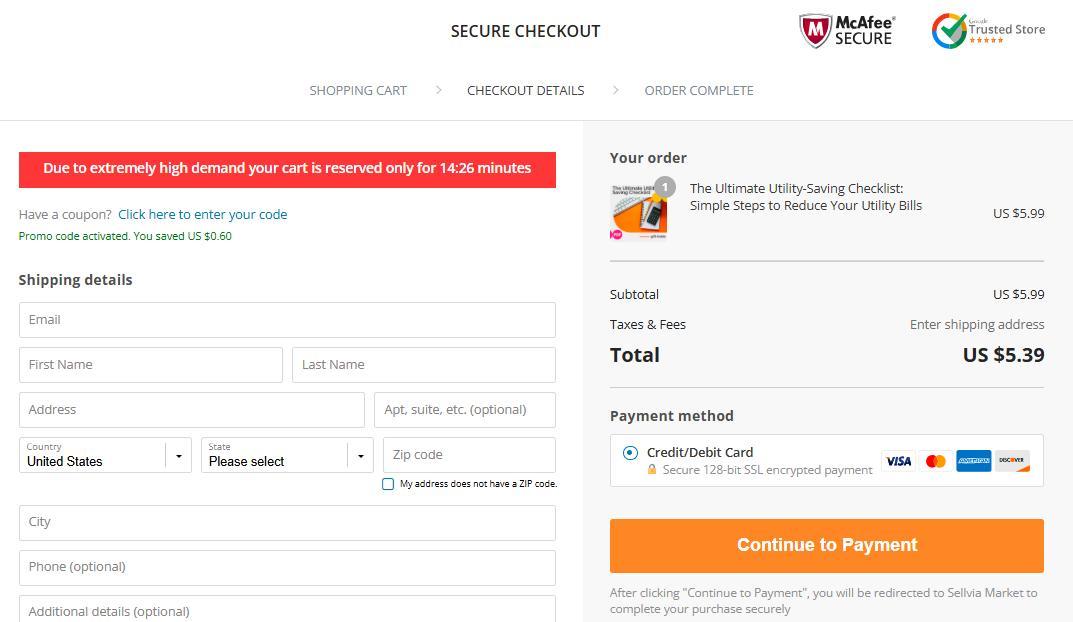Select the Checkout Details step
The width and height of the screenshot is (1073, 622).
525,90
